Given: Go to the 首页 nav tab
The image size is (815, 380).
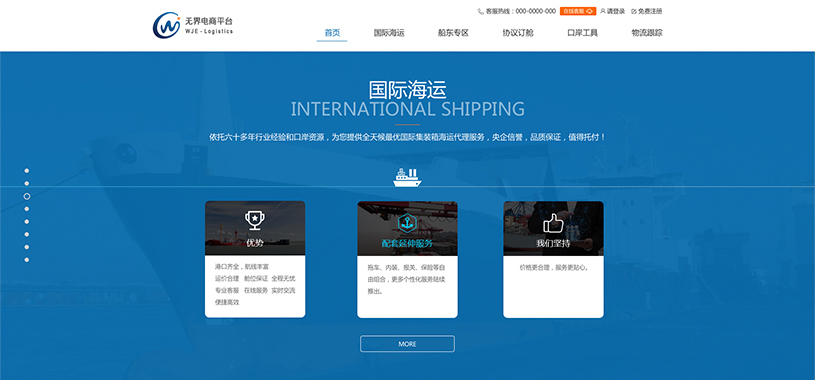Looking at the screenshot, I should pyautogui.click(x=332, y=33).
